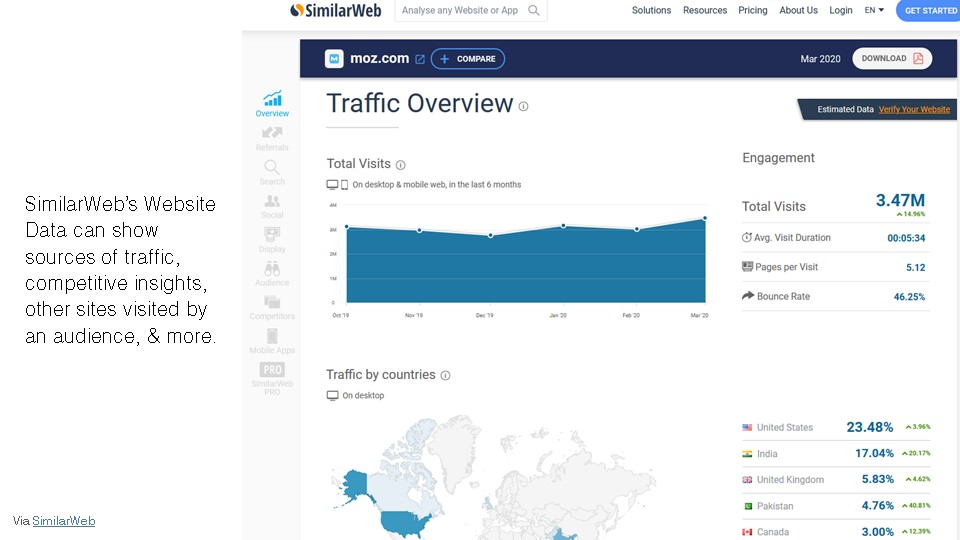Viewport: 960px width, 540px height.
Task: Click the 00:05:34 visit duration value
Action: 906,238
